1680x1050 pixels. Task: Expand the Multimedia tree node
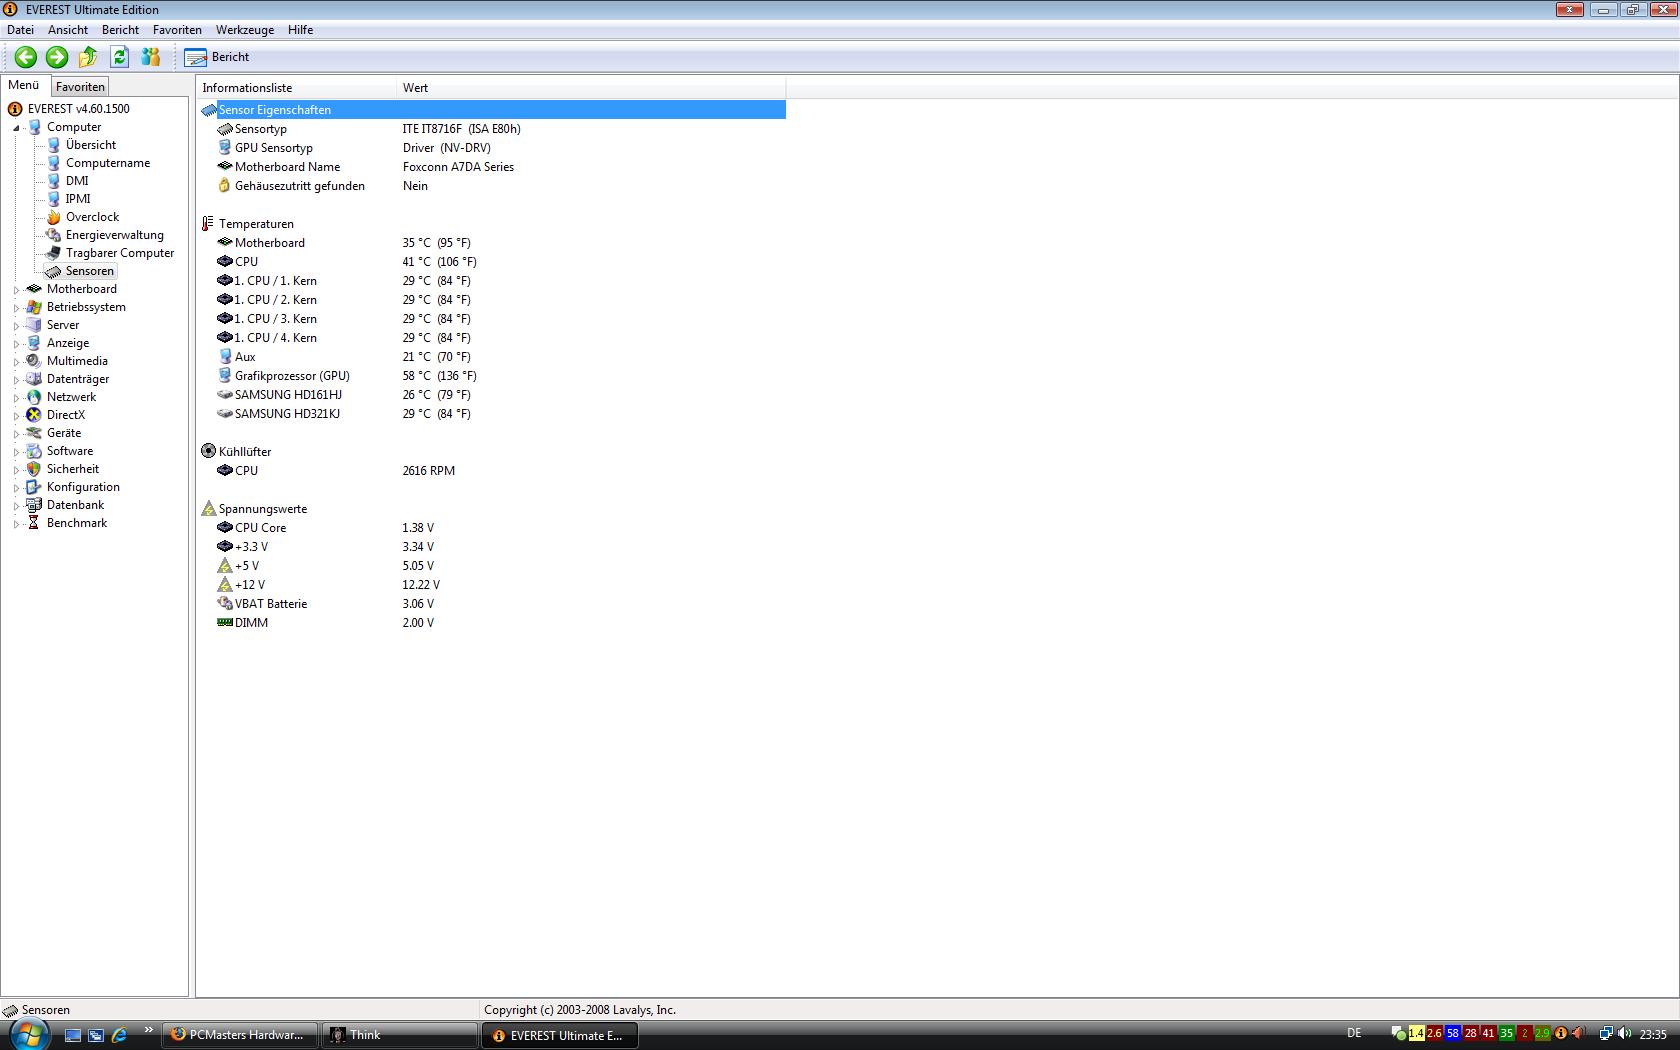[x=16, y=362]
